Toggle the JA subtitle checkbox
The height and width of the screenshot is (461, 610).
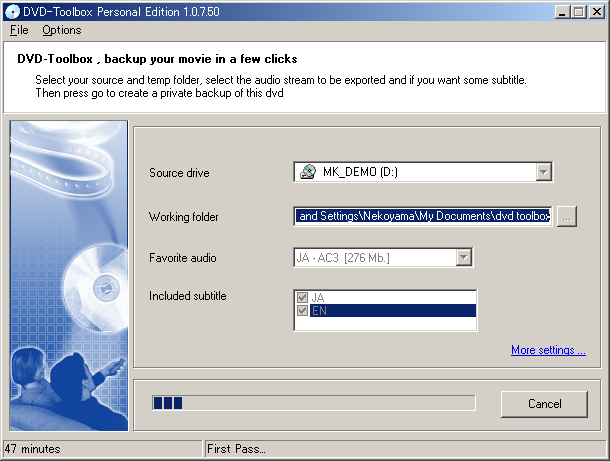point(303,298)
